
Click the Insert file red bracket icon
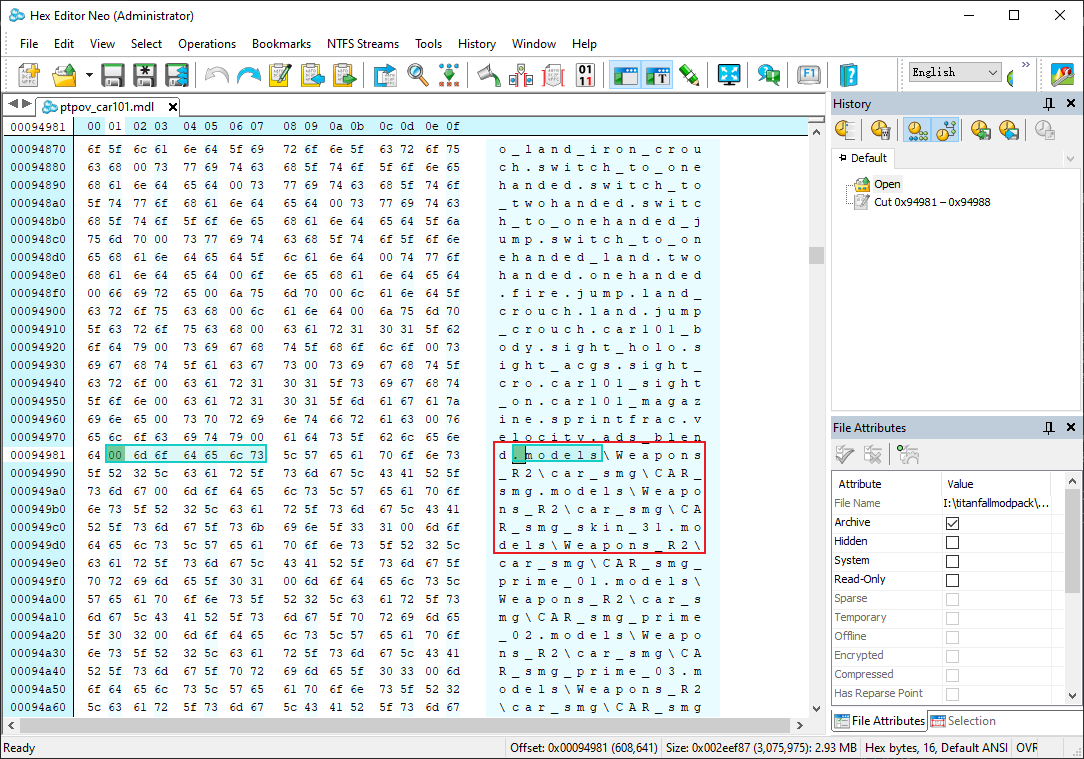click(x=521, y=75)
